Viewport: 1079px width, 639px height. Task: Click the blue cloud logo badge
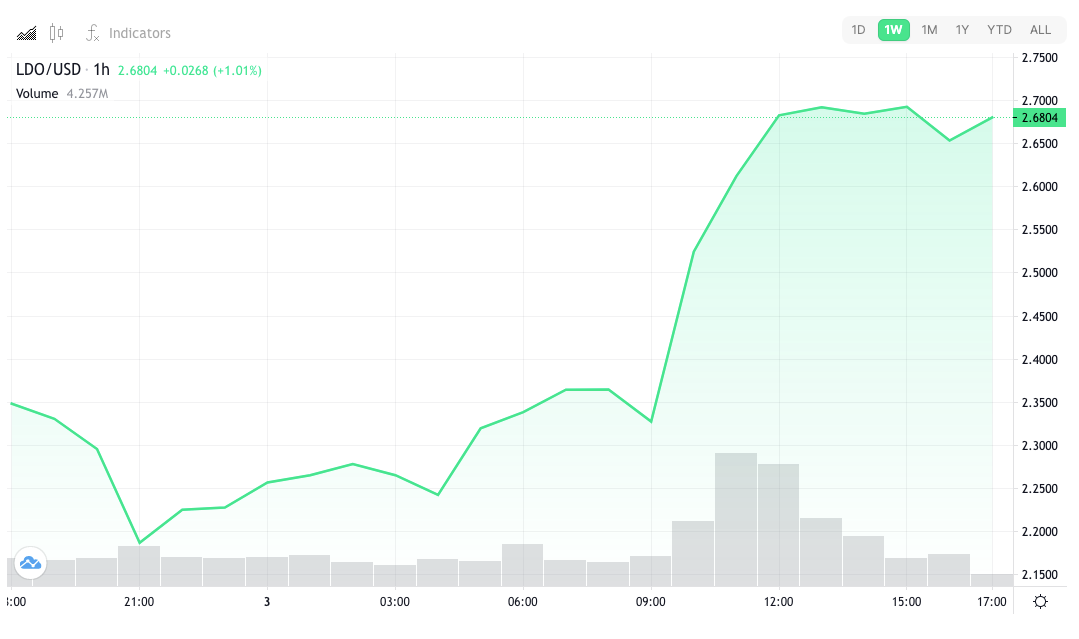[30, 563]
